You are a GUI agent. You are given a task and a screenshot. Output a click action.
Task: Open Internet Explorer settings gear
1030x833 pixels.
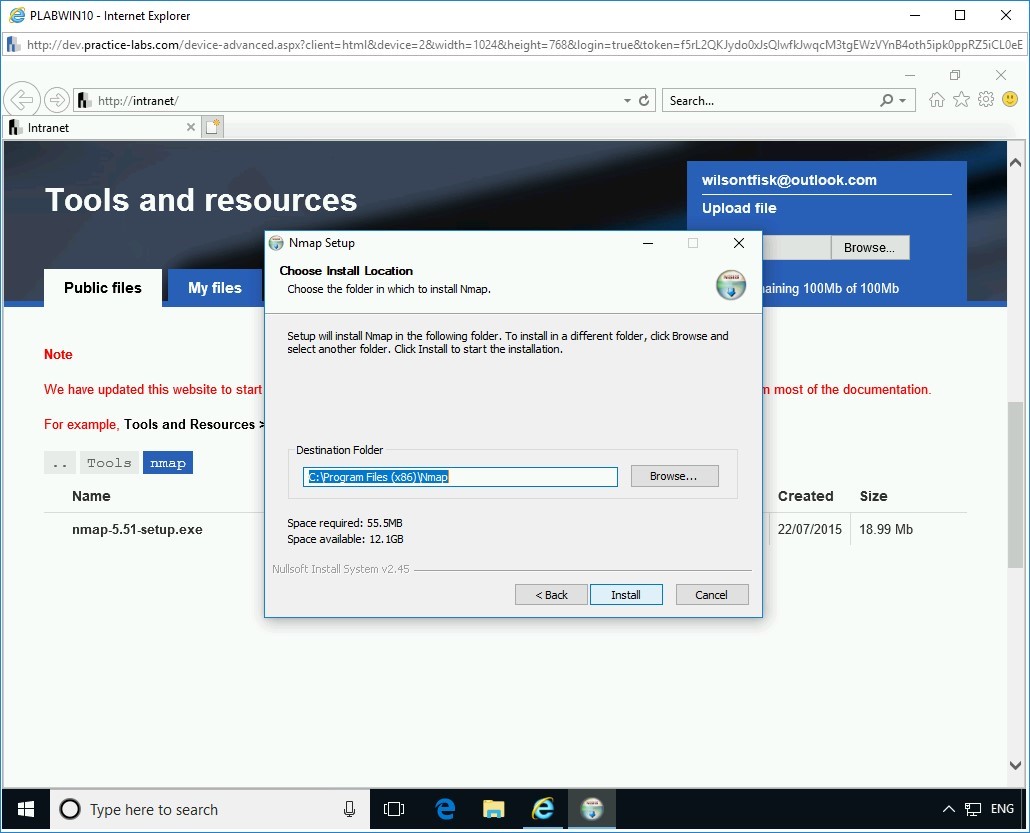tap(985, 99)
